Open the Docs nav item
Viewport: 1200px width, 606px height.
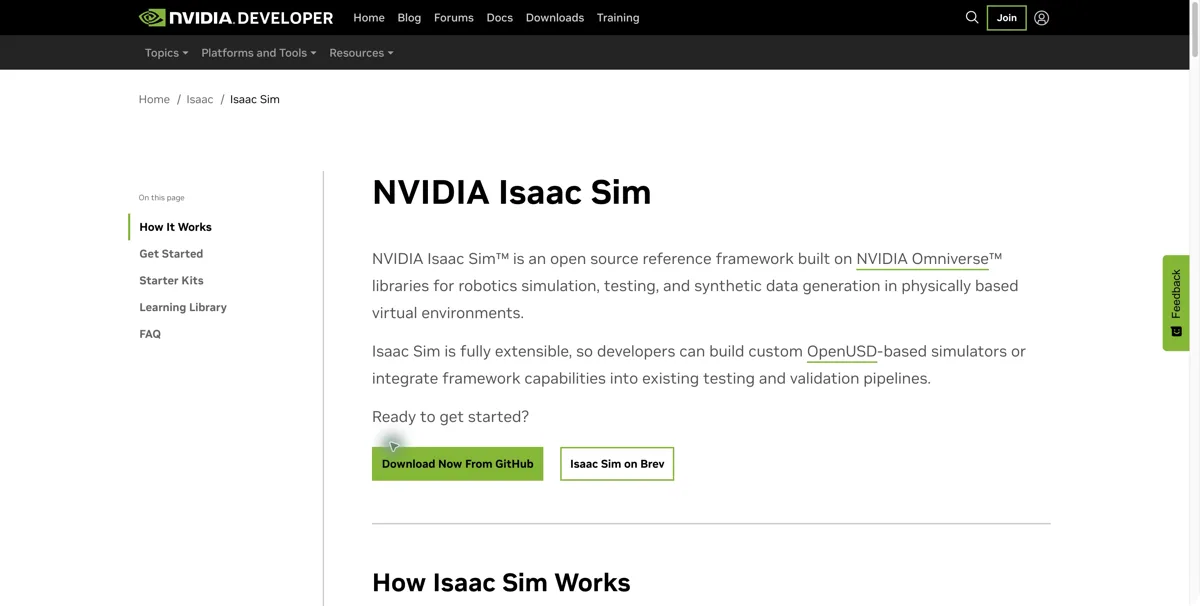(499, 17)
